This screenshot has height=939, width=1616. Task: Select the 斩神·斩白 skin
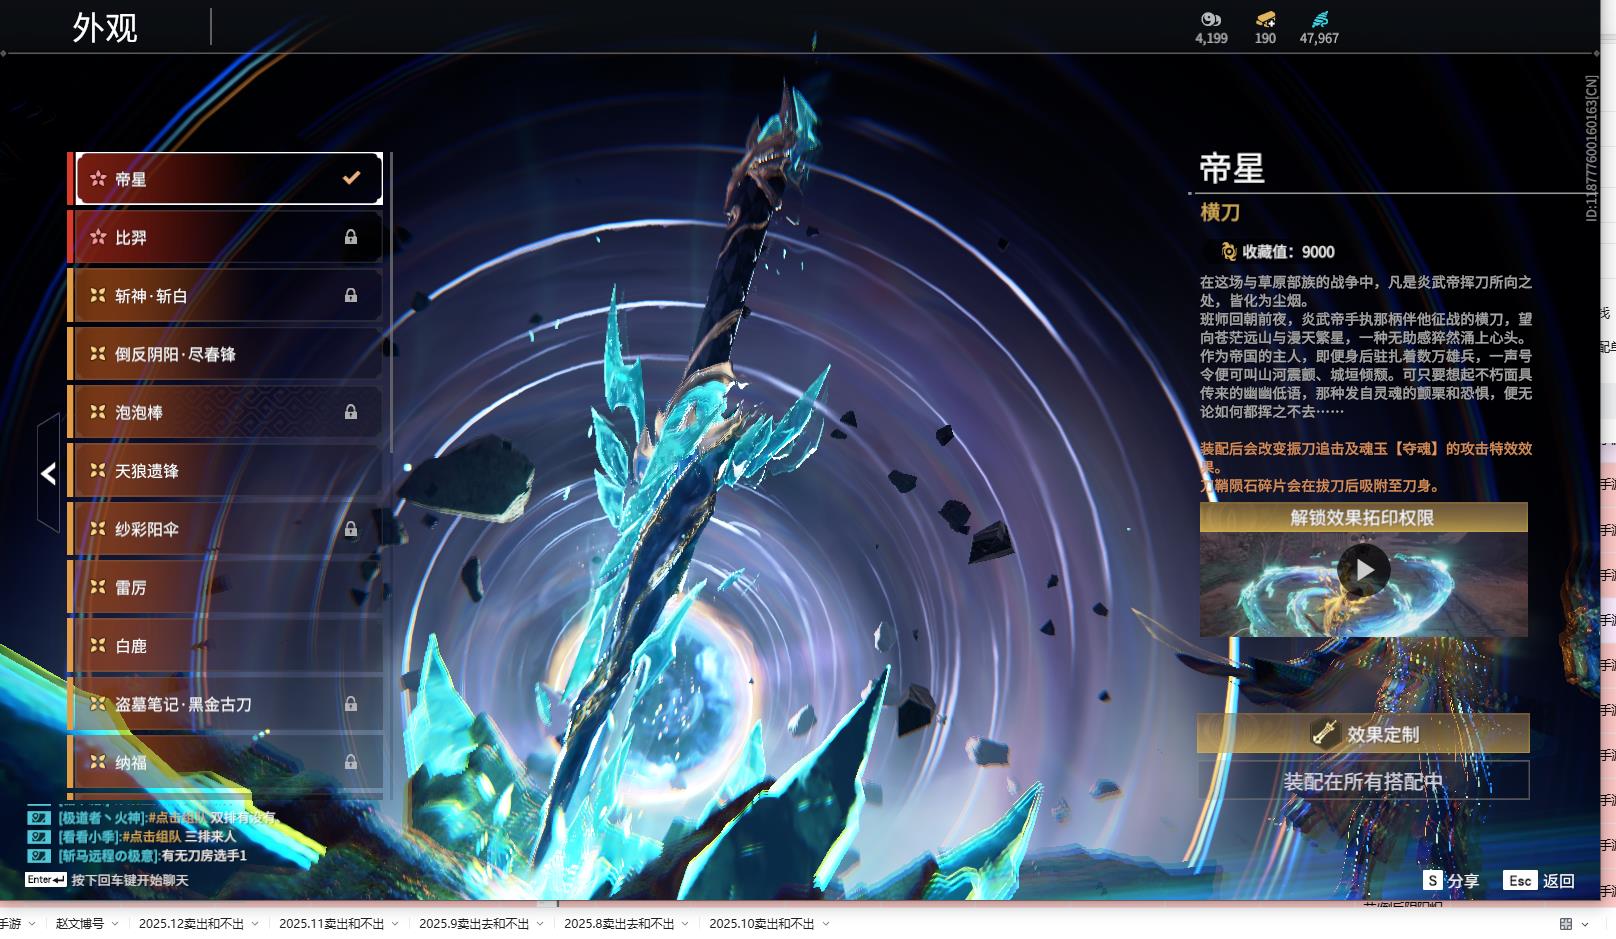coord(226,296)
